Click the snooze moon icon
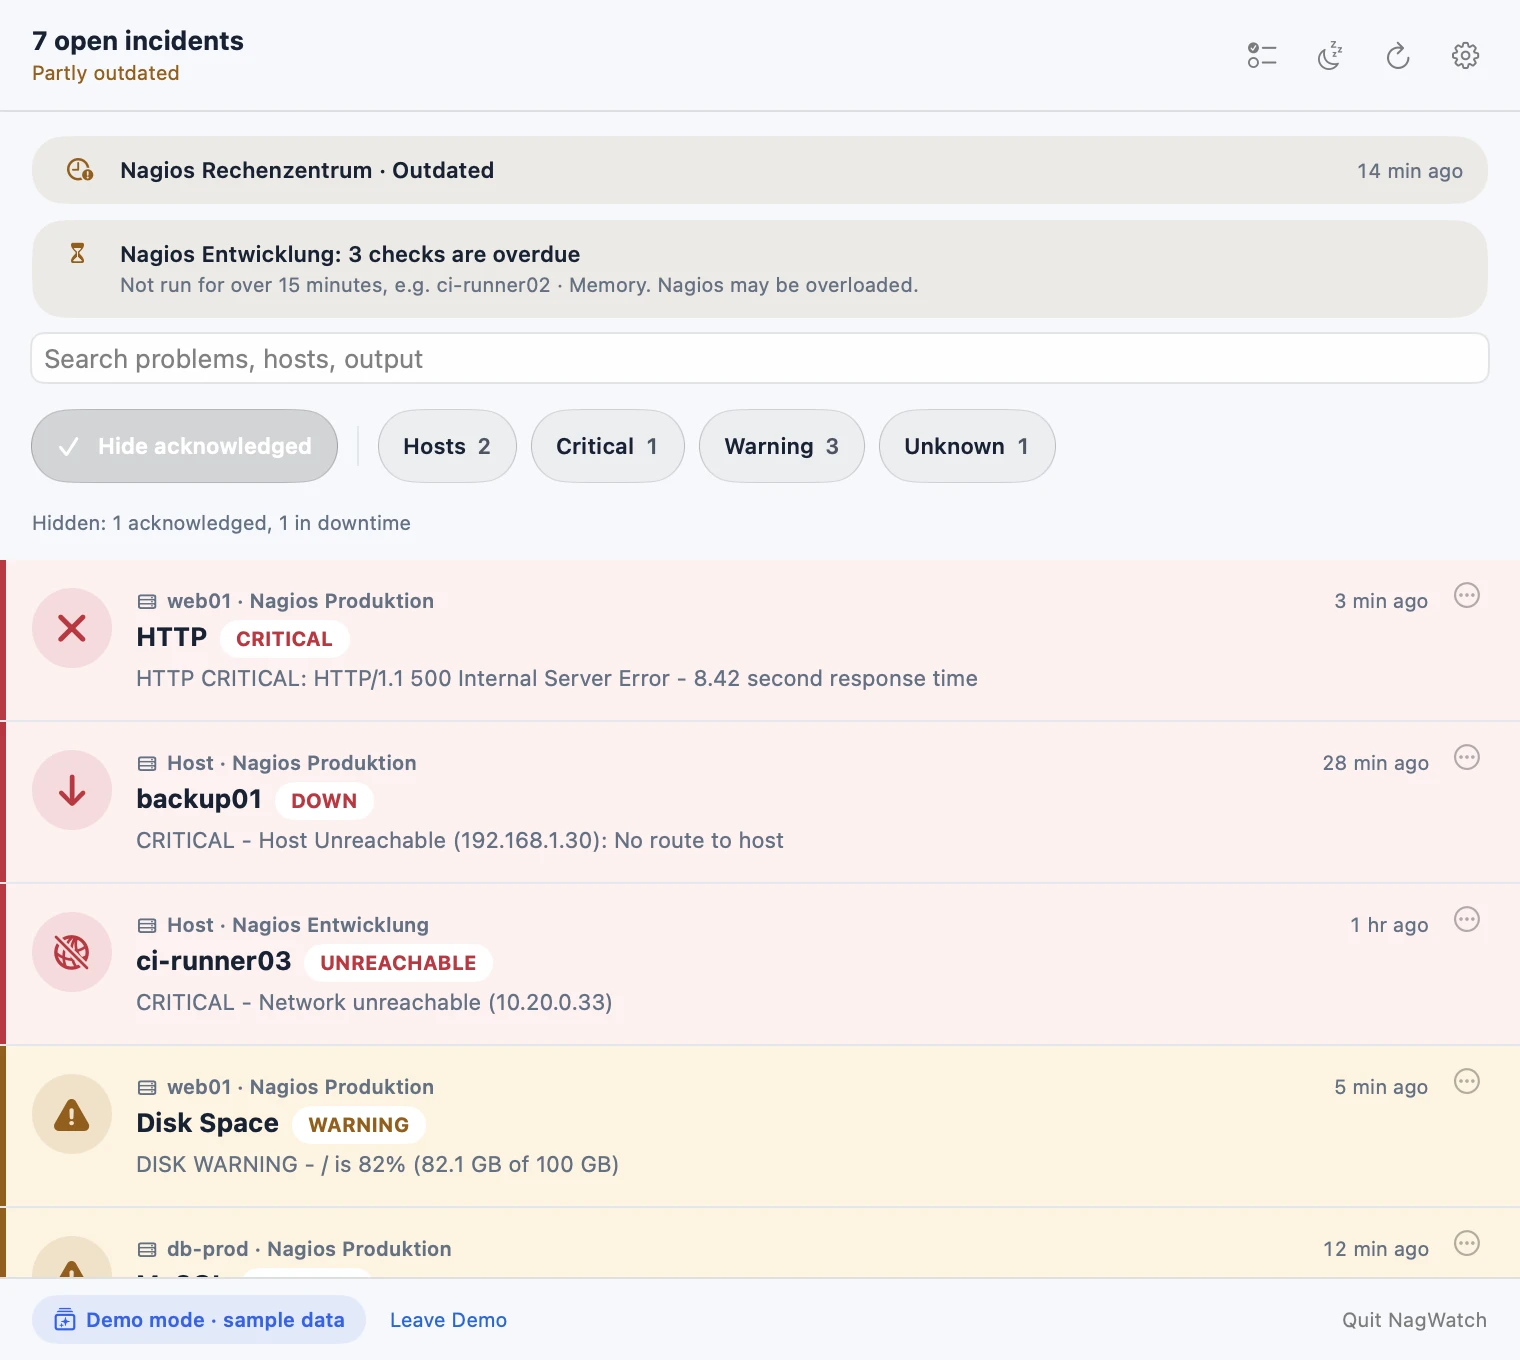 pyautogui.click(x=1330, y=56)
